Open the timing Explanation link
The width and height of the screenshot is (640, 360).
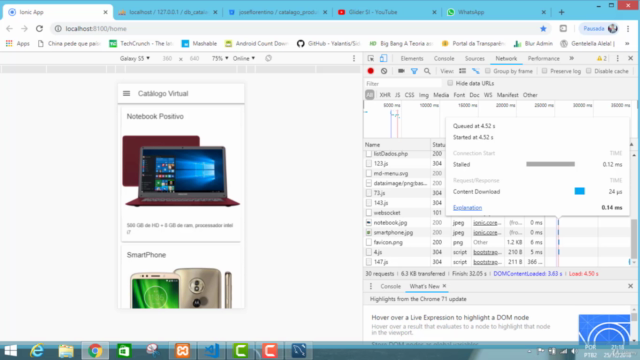click(x=467, y=208)
